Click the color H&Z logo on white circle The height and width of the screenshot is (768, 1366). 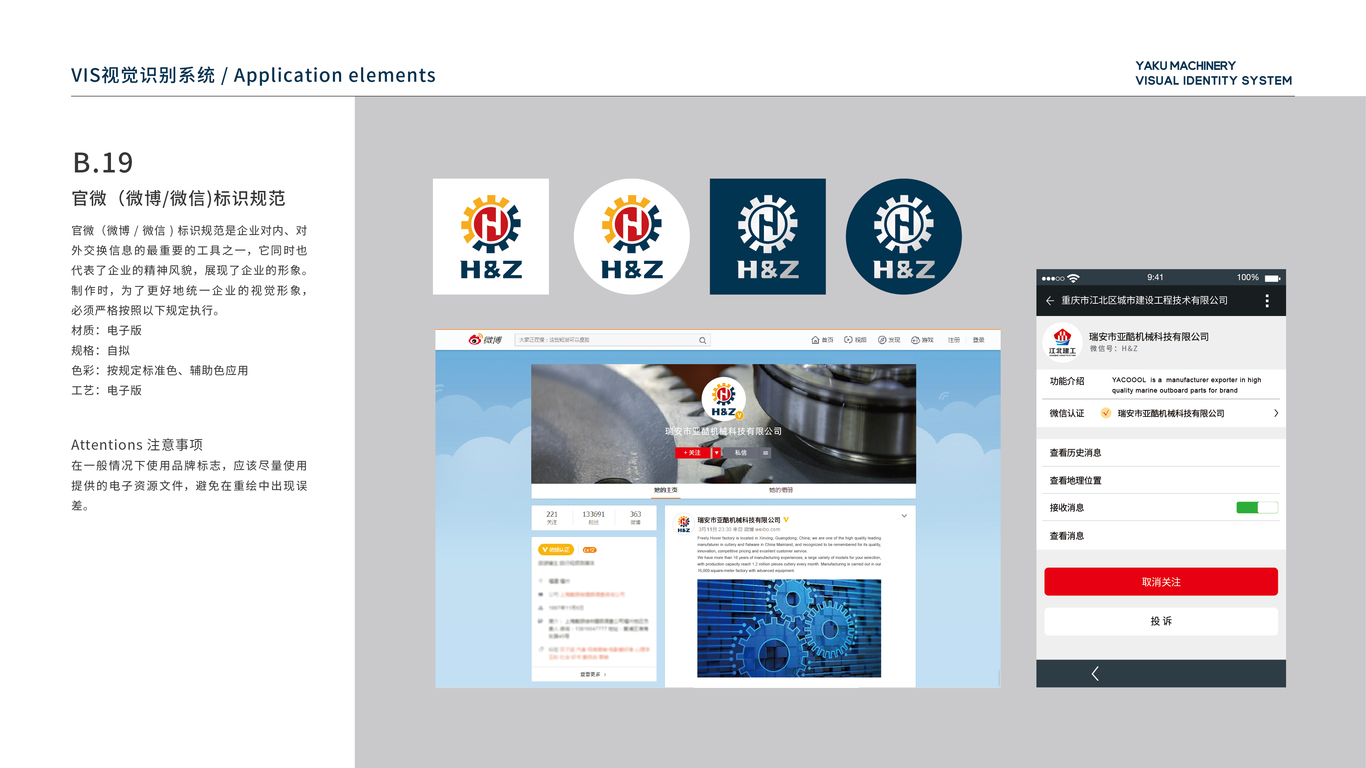point(632,237)
